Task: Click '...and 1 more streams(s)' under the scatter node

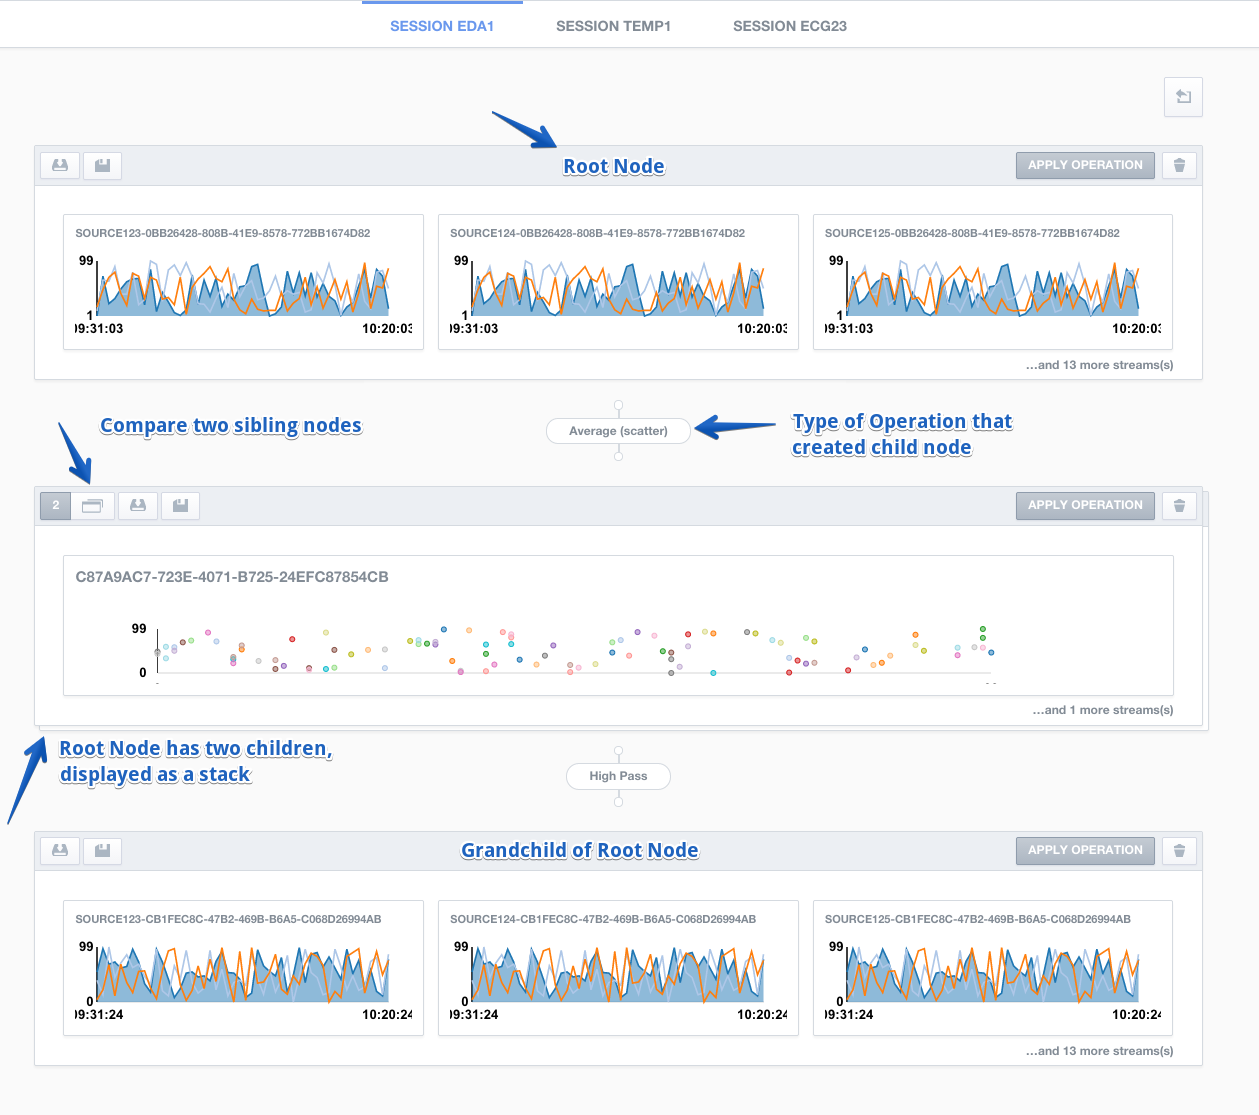Action: [1103, 710]
